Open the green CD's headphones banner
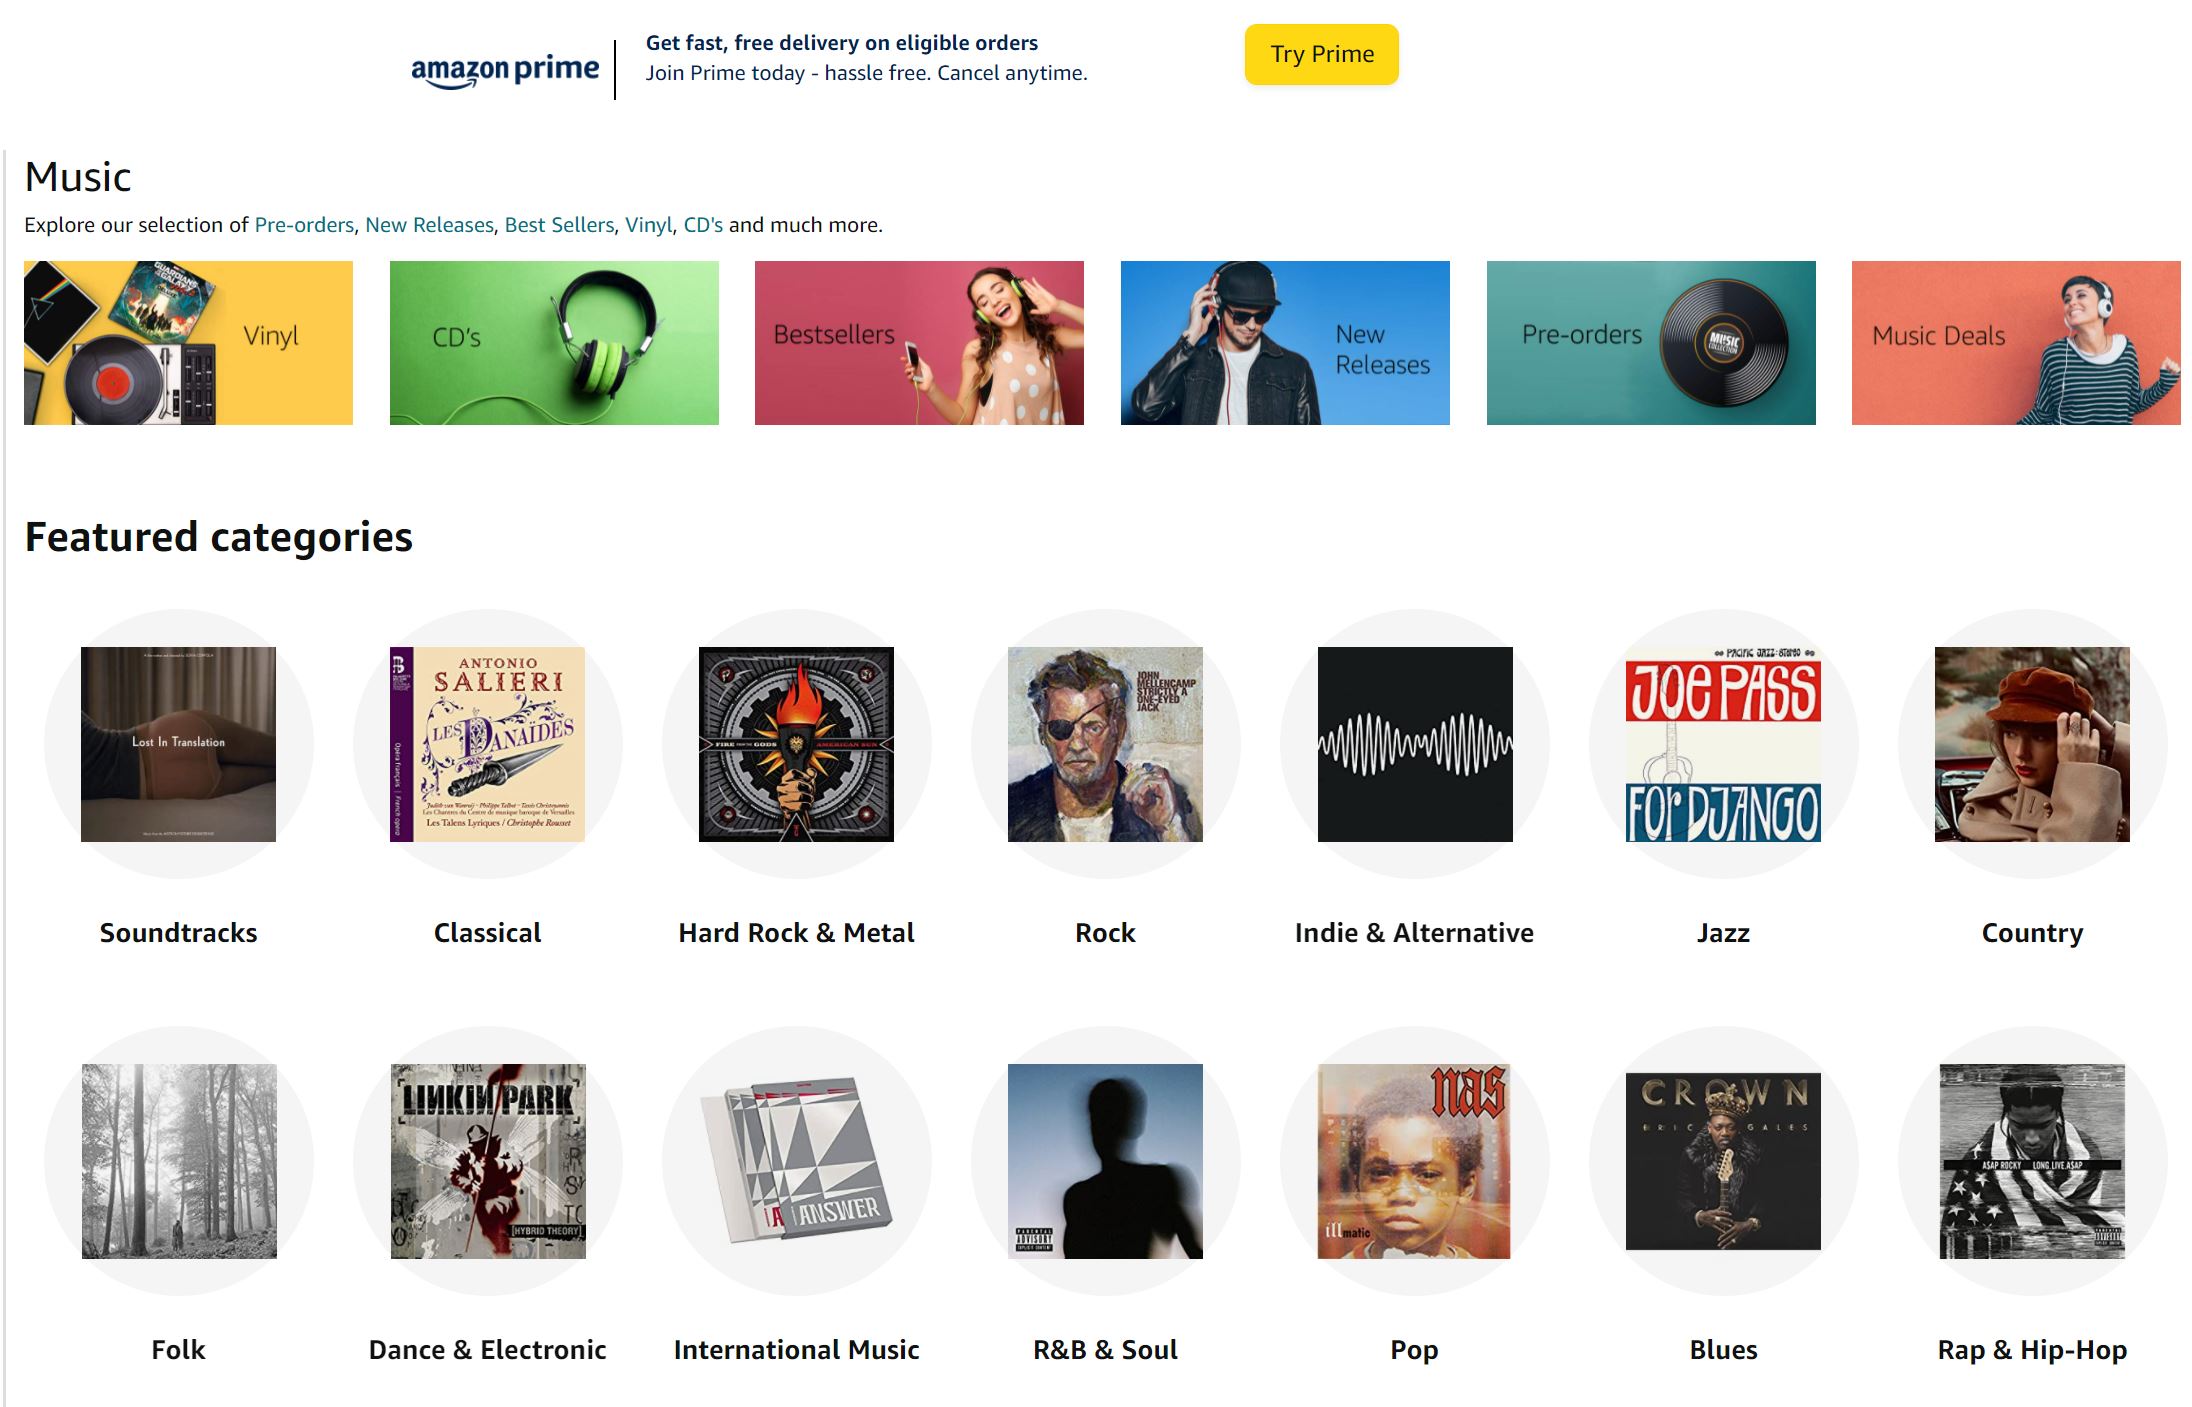2192x1407 pixels. 554,343
